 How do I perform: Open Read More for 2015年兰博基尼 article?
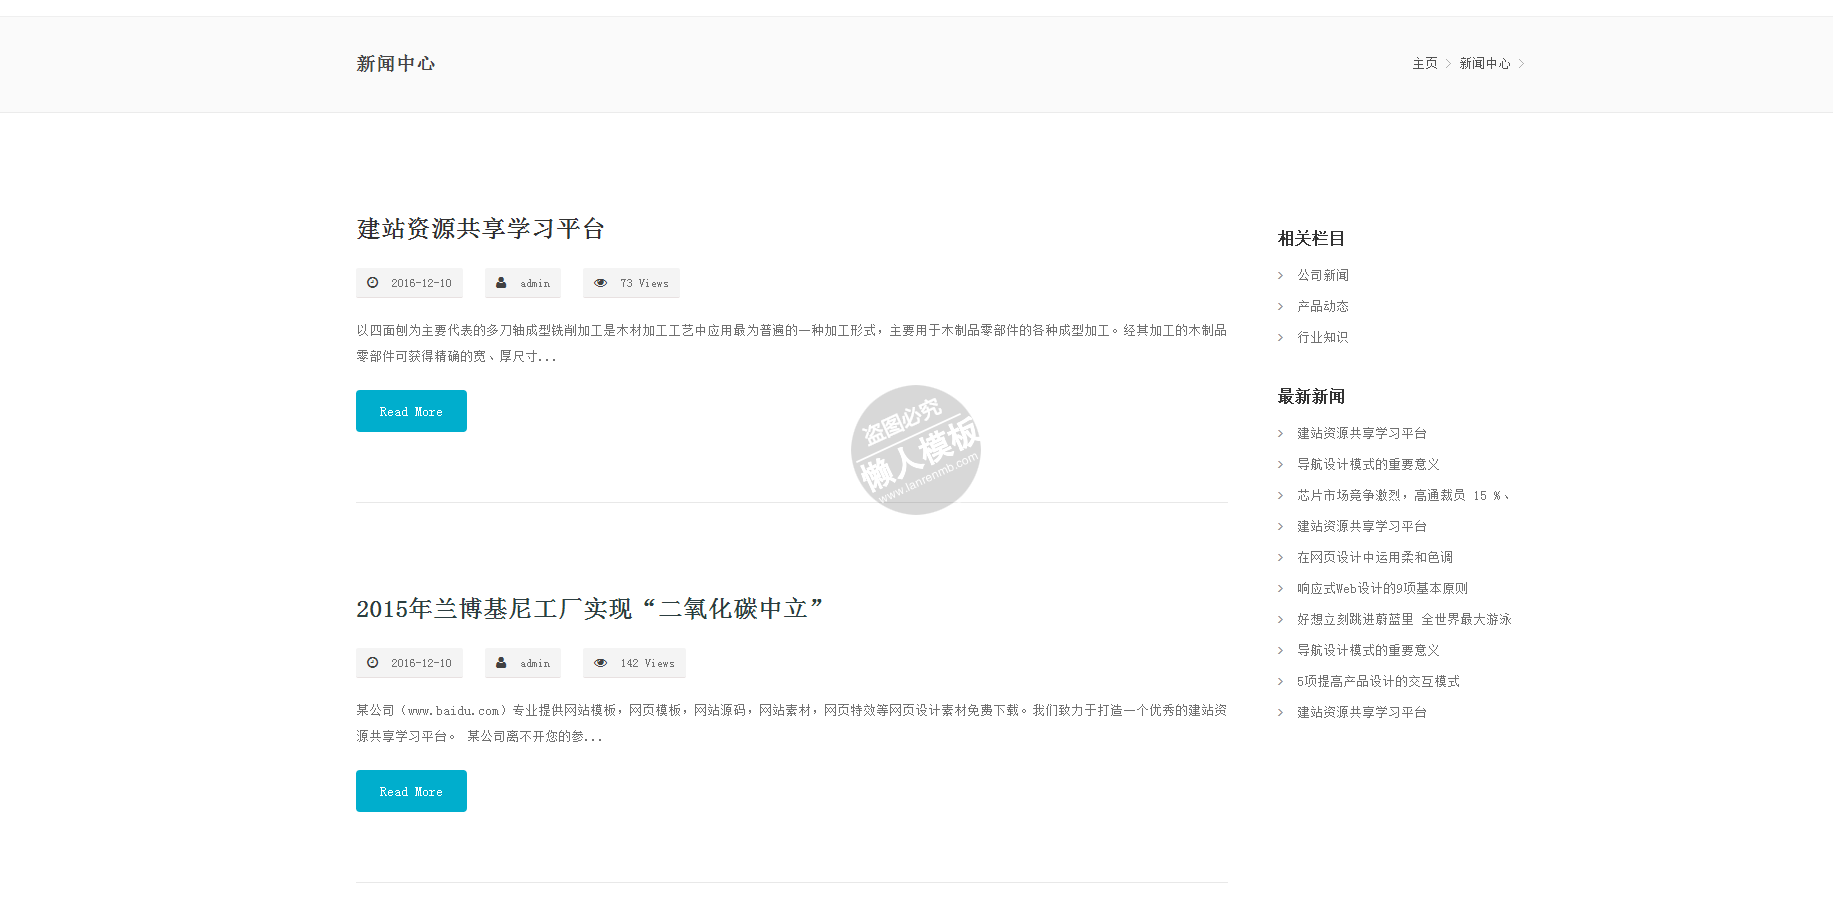(x=411, y=791)
